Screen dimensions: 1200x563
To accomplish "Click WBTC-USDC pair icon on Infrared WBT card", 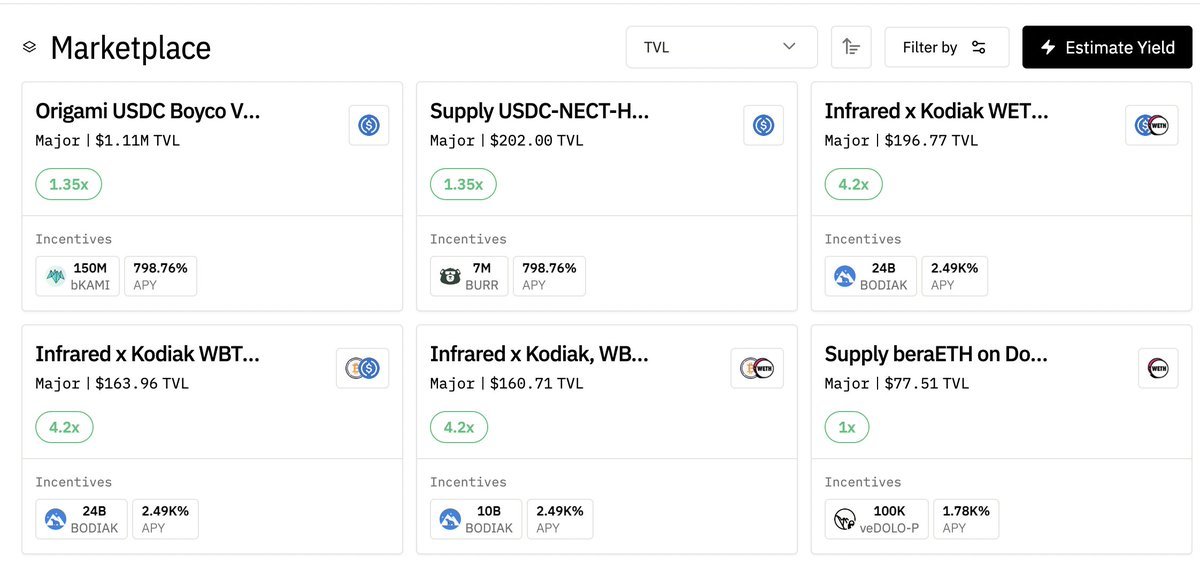I will [x=362, y=369].
